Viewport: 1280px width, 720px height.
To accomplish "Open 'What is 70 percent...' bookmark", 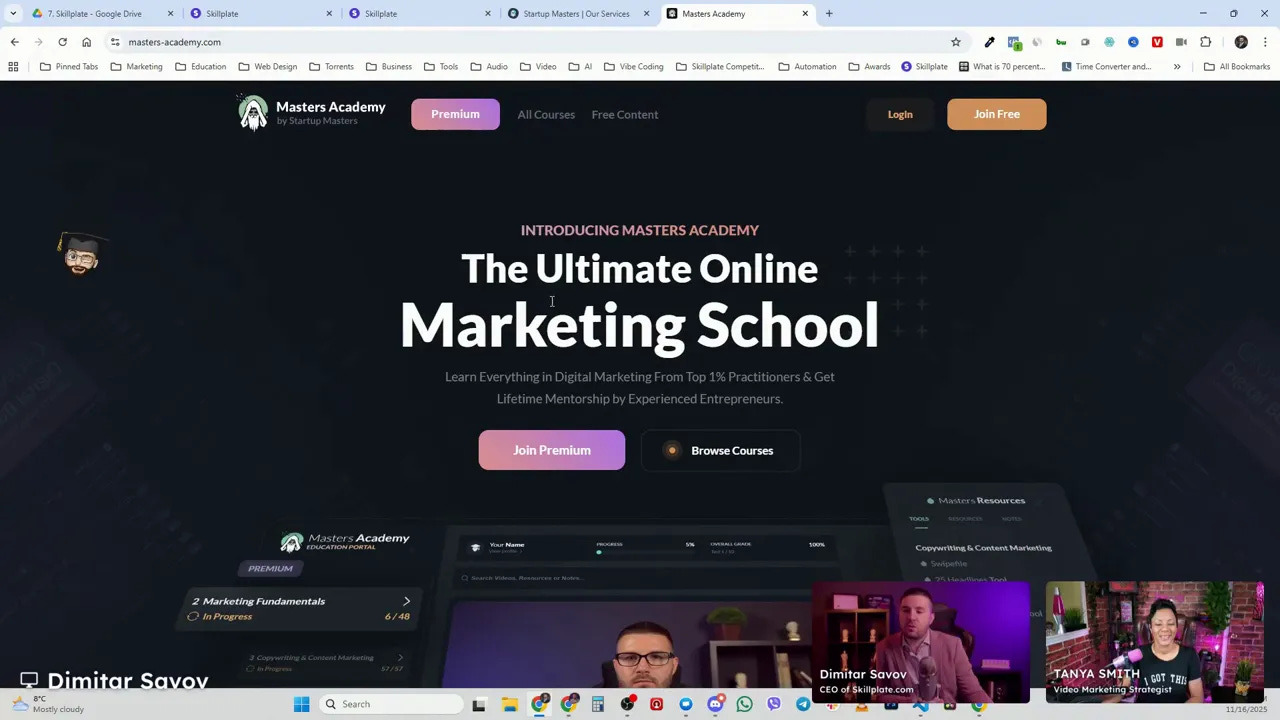I will (x=1002, y=67).
